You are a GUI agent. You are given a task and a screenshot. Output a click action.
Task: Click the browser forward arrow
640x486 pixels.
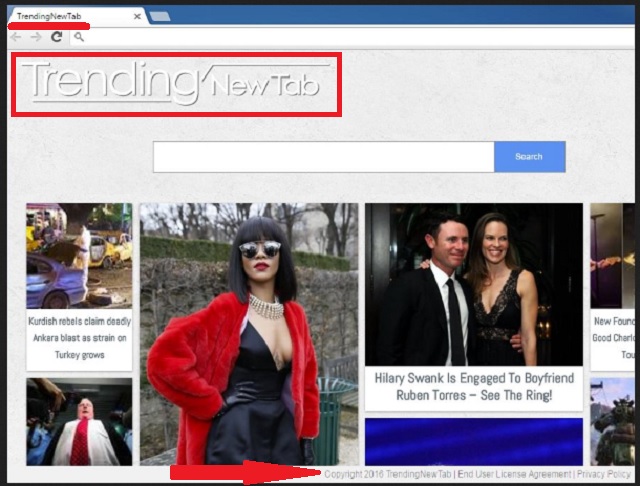click(36, 37)
